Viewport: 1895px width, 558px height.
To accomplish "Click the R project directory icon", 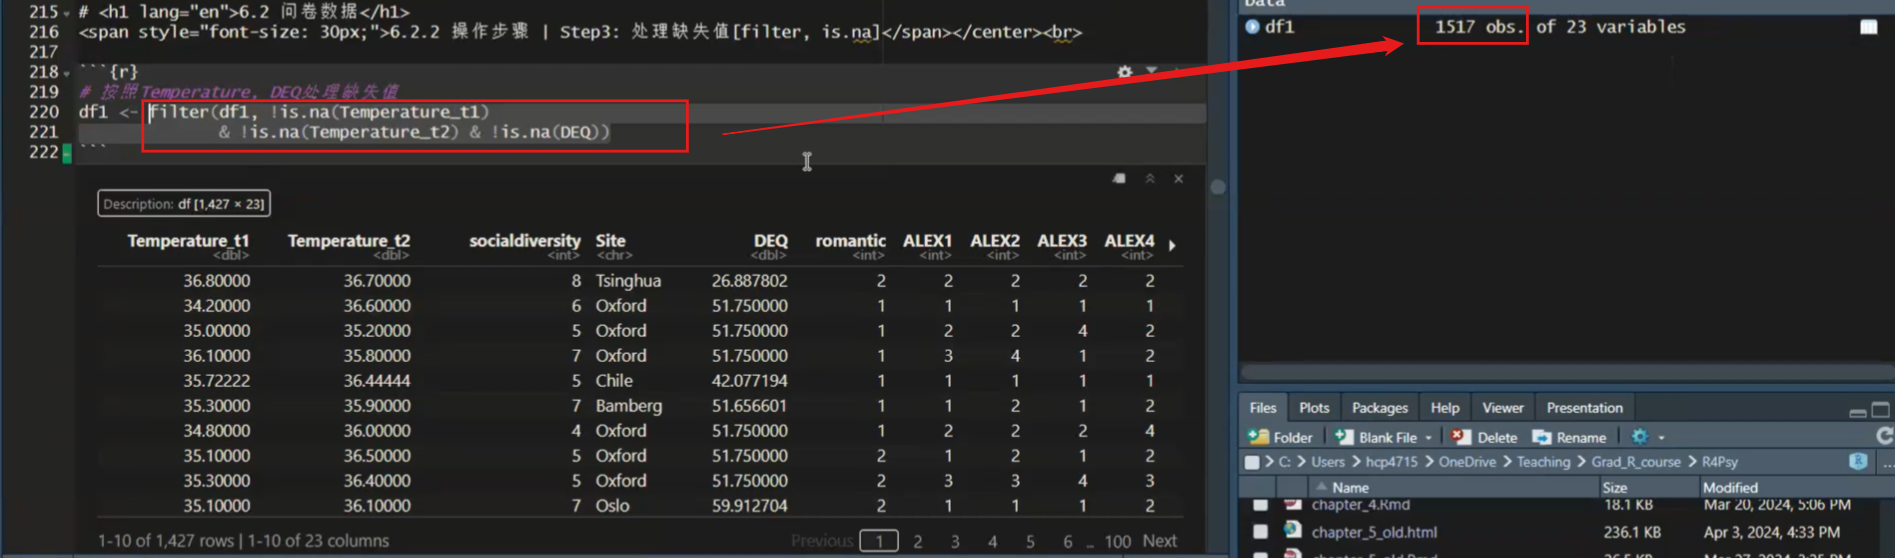I will (x=1858, y=462).
